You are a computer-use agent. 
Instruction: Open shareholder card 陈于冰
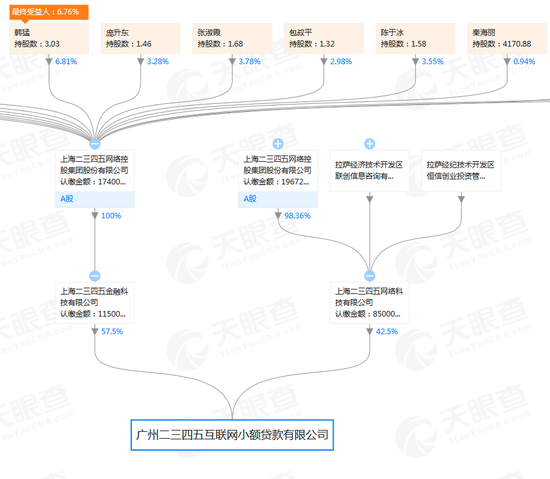pyautogui.click(x=415, y=38)
